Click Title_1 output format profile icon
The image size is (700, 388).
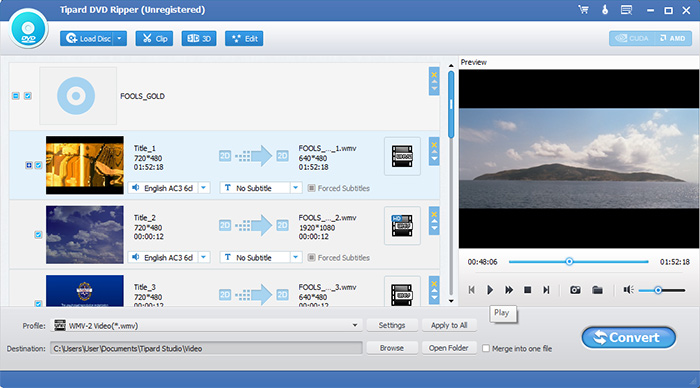(402, 156)
